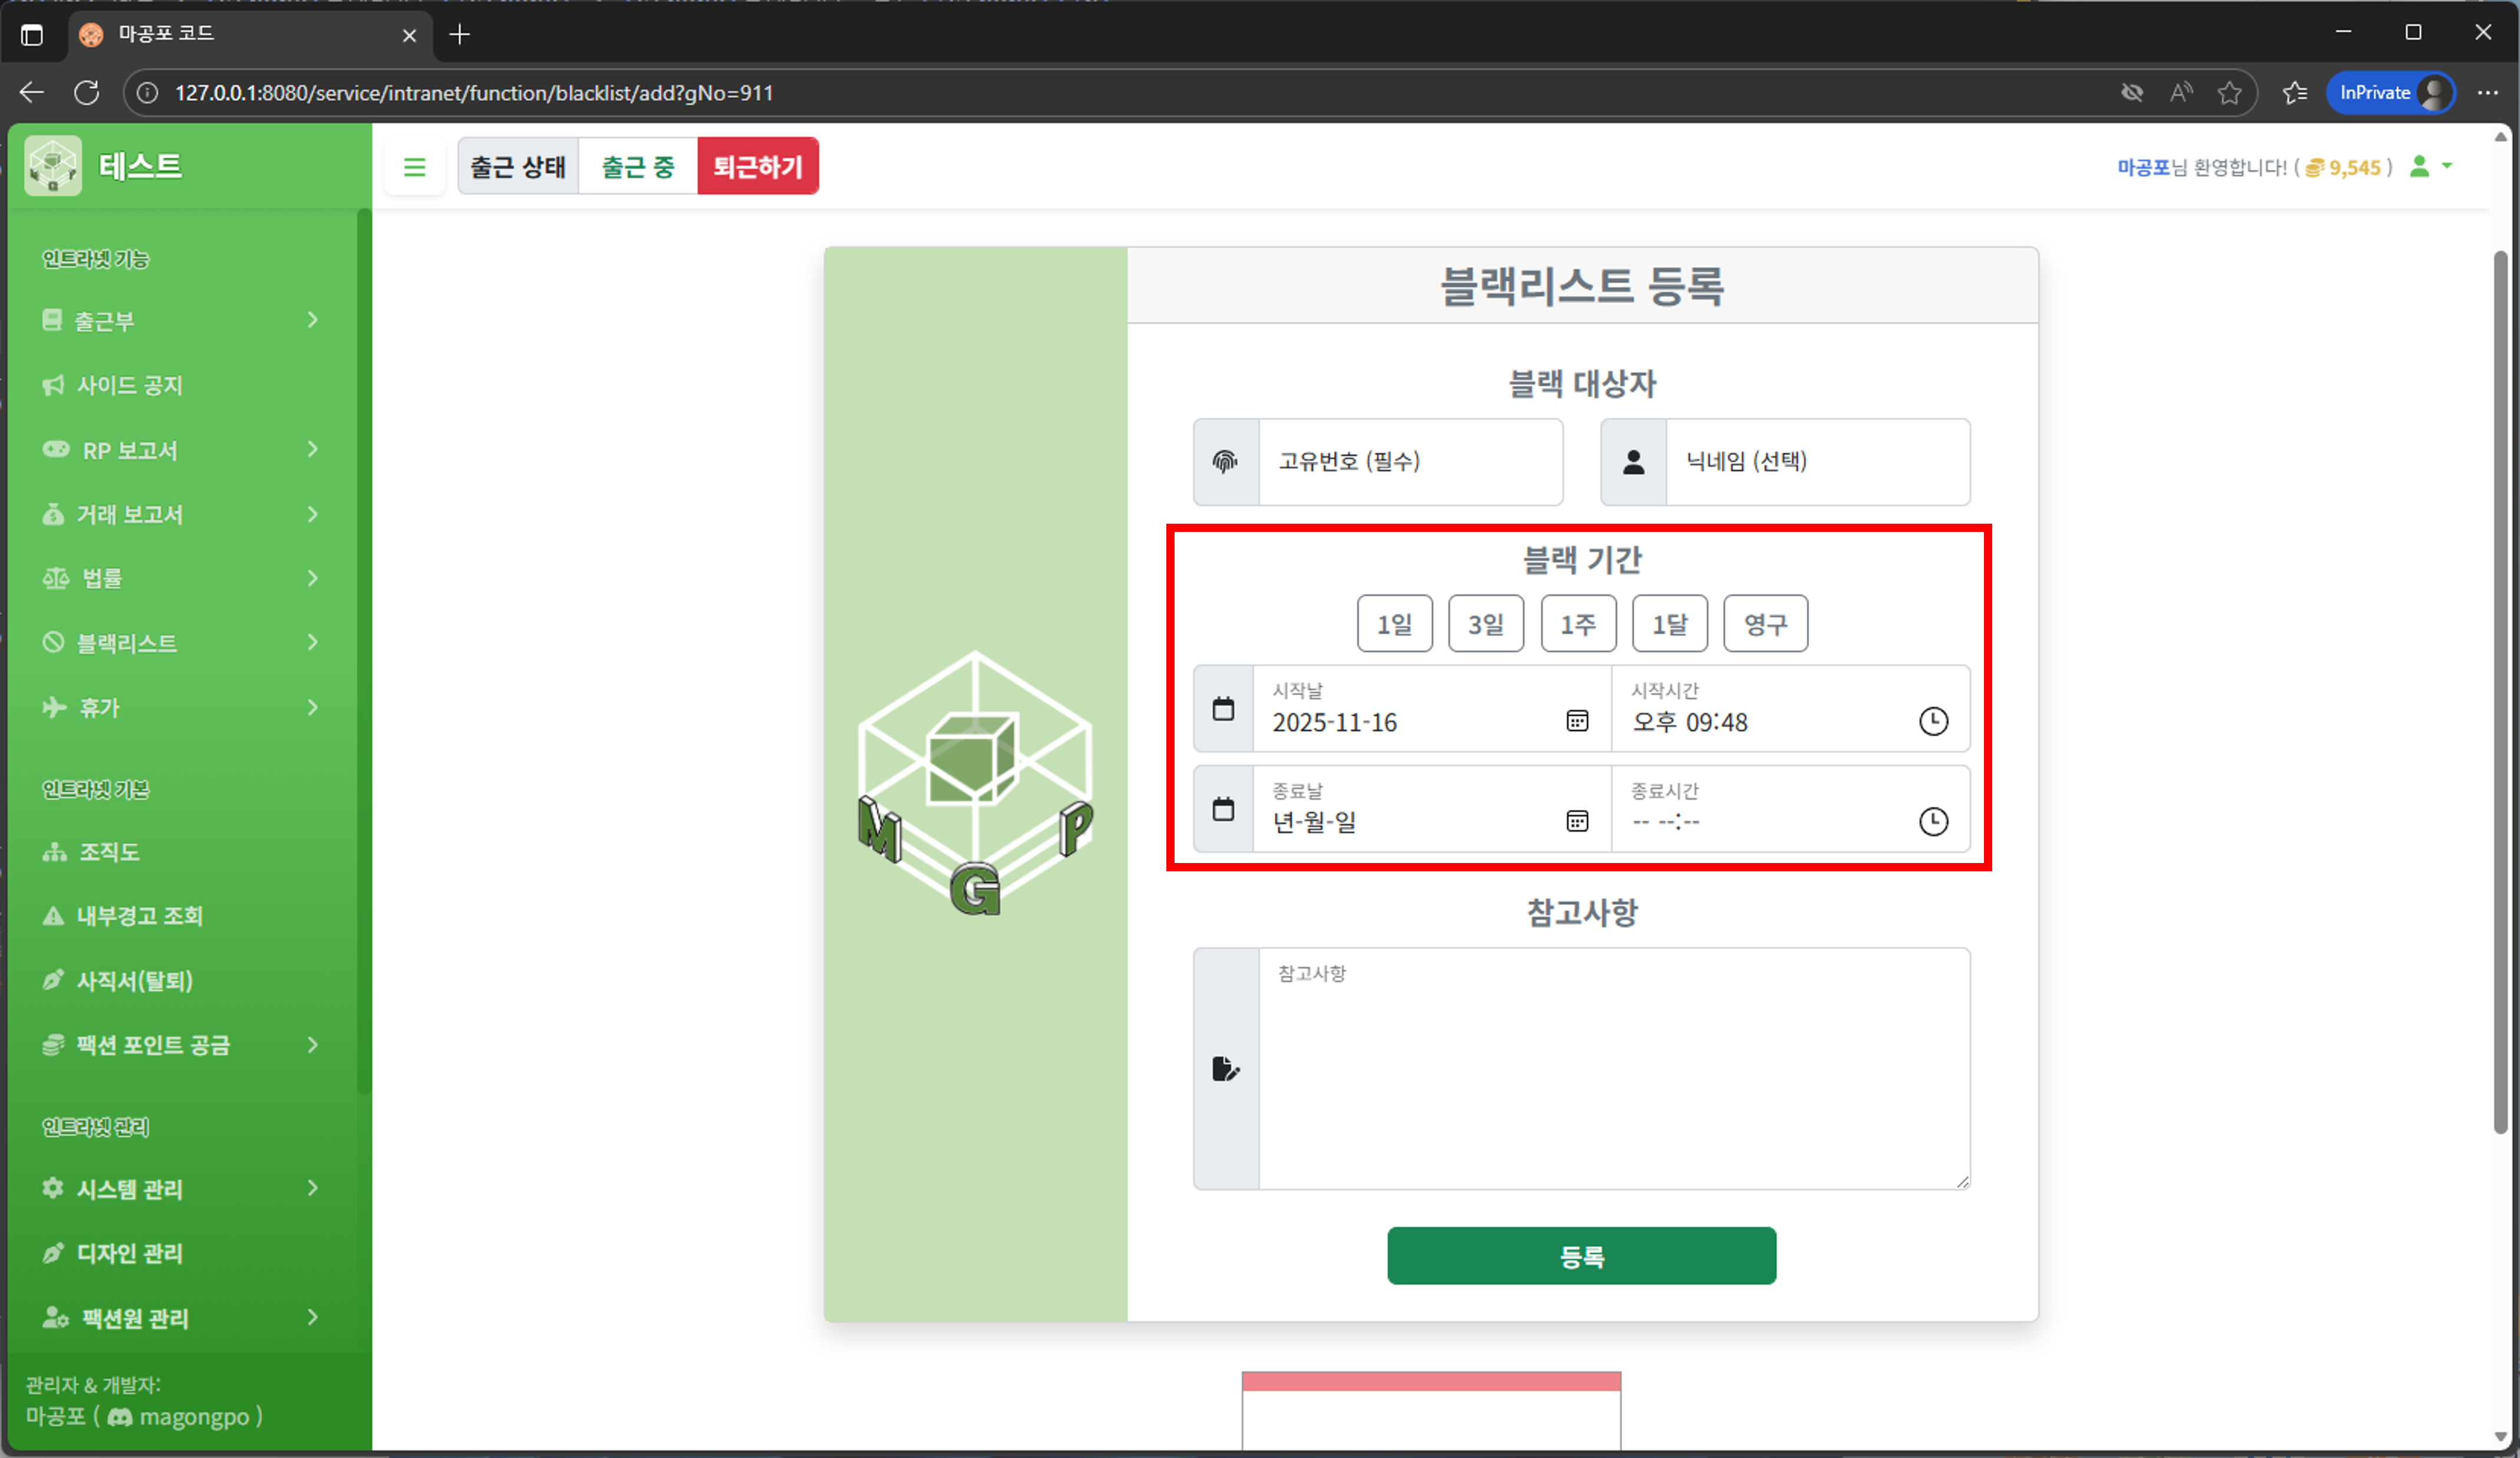The height and width of the screenshot is (1458, 2520).
Task: Select the 영구 duration button
Action: click(x=1765, y=624)
